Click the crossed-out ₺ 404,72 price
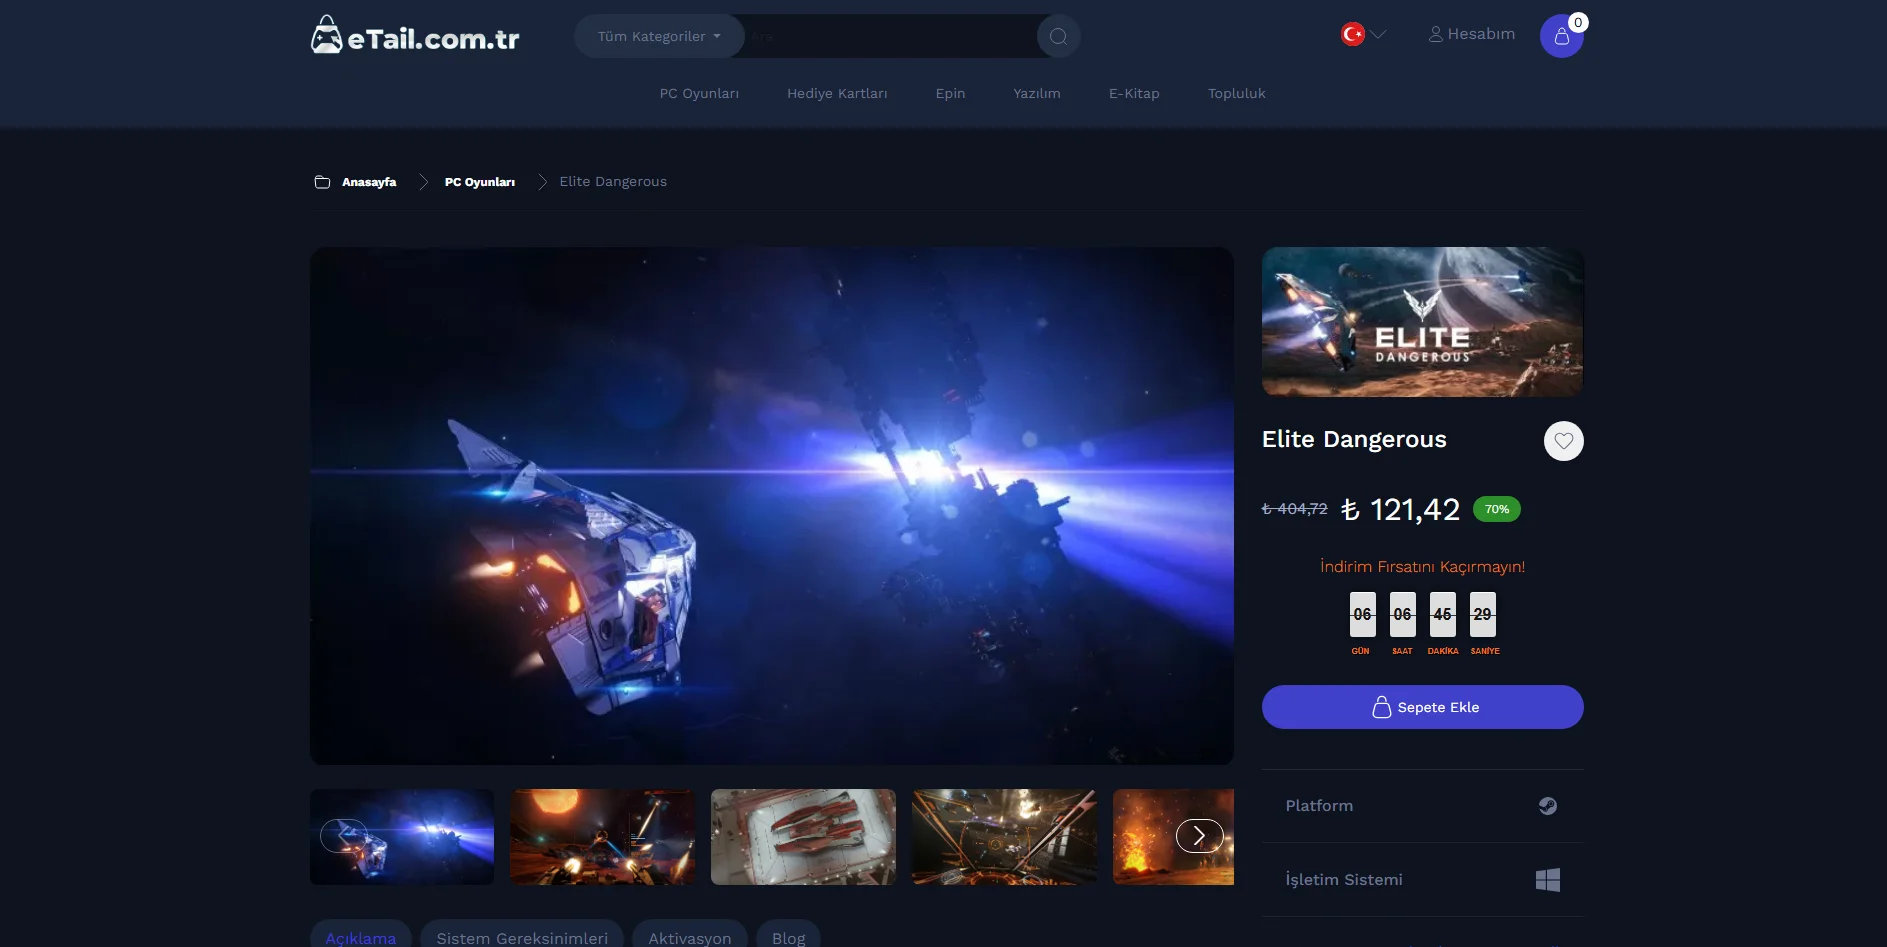Image resolution: width=1887 pixels, height=947 pixels. [x=1295, y=509]
